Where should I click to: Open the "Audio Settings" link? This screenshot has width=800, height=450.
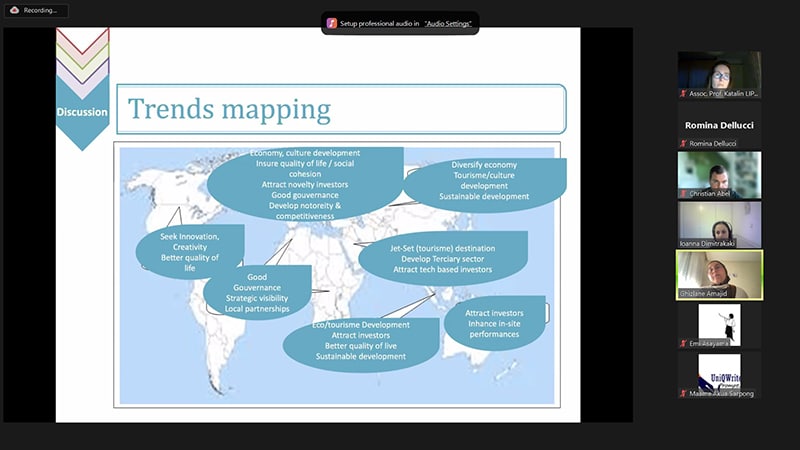(448, 22)
